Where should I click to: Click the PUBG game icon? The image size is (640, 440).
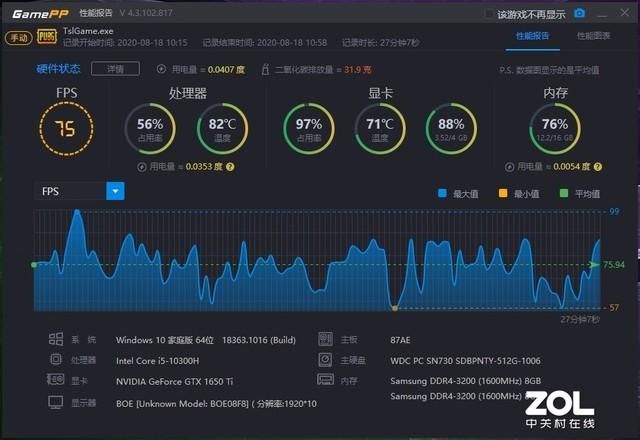tap(47, 37)
